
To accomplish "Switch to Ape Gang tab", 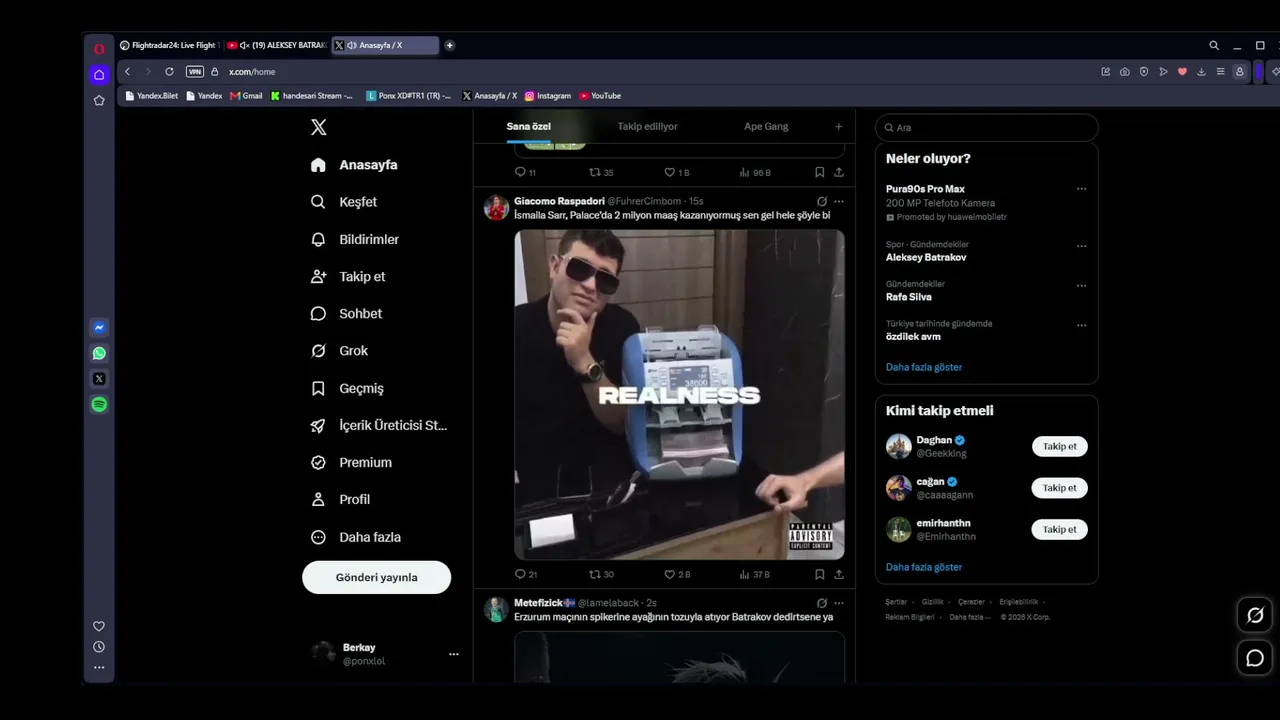I will [766, 127].
